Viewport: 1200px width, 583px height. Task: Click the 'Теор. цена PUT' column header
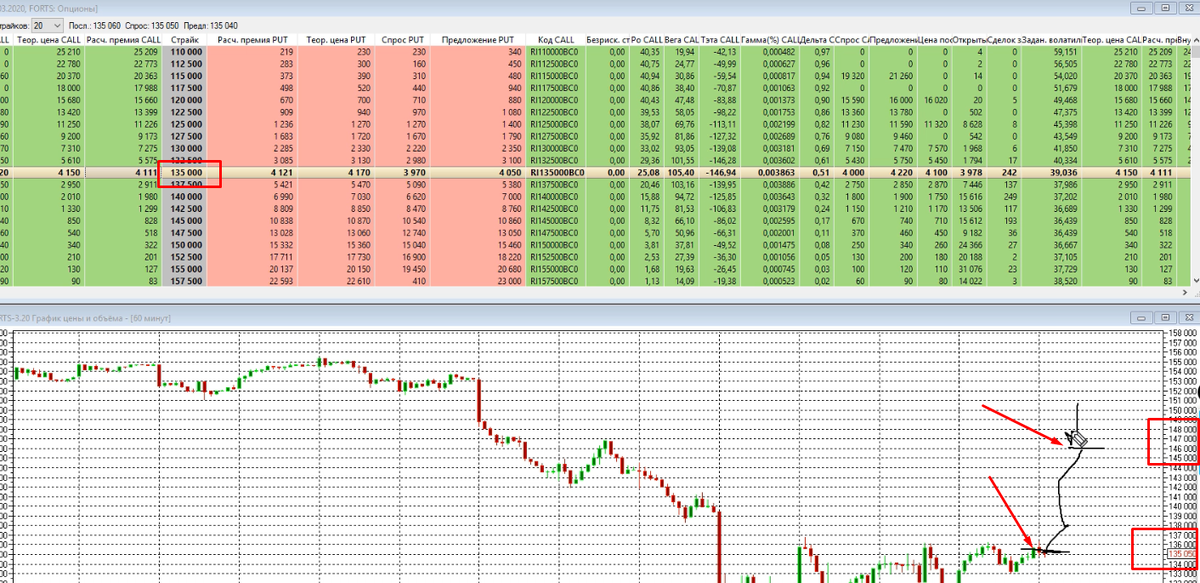pyautogui.click(x=334, y=39)
